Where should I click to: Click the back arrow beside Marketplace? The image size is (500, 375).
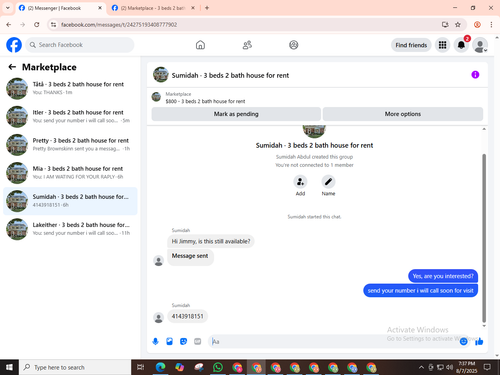[x=12, y=67]
